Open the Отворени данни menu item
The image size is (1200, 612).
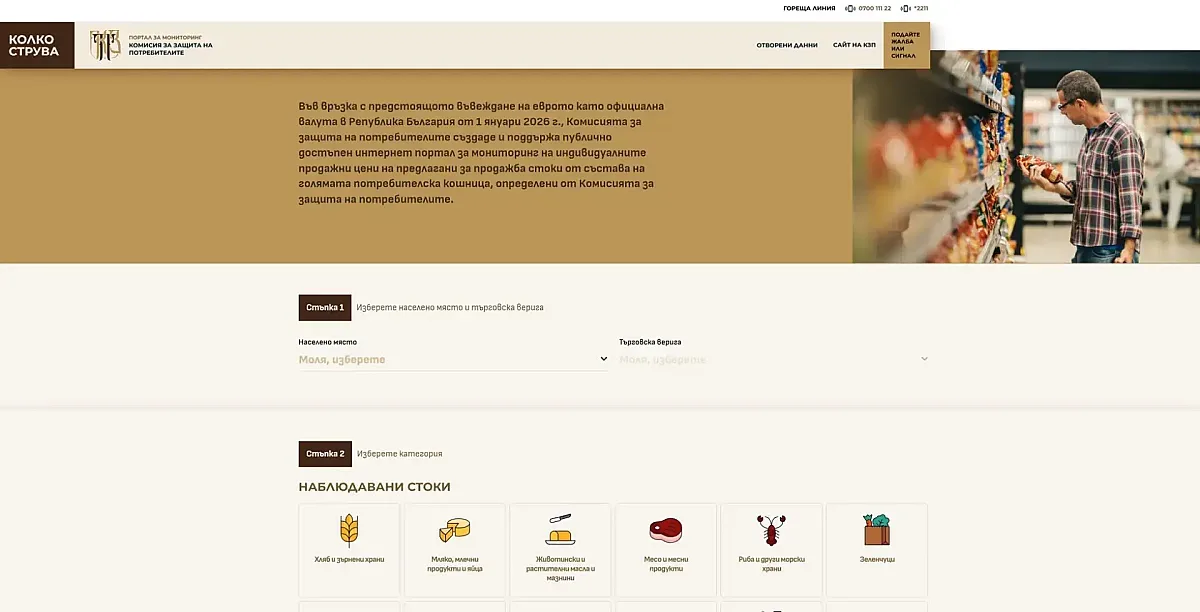787,45
